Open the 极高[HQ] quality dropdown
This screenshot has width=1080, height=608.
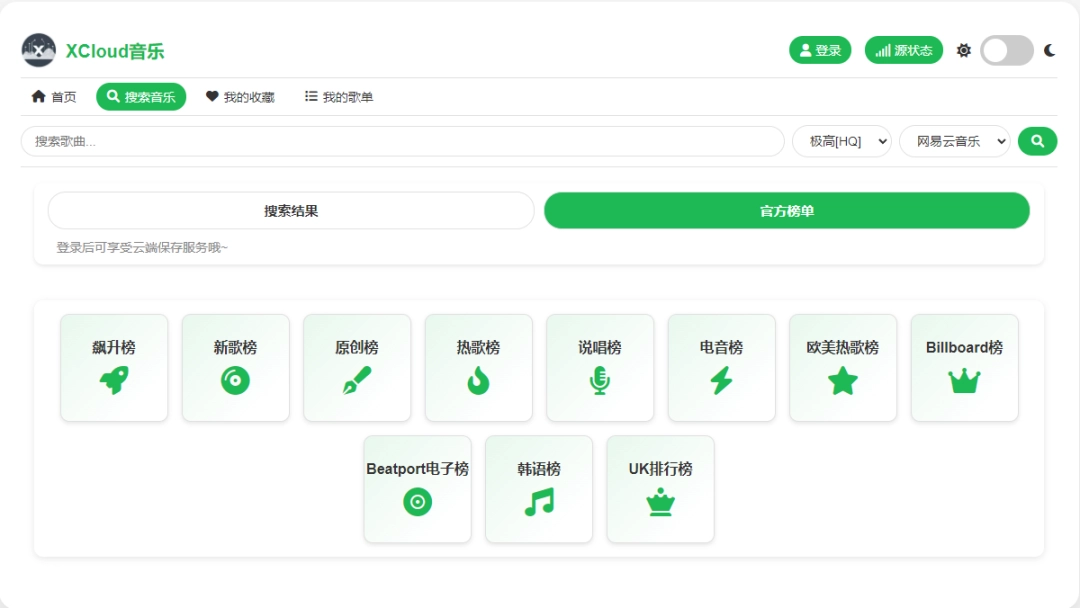click(x=843, y=141)
